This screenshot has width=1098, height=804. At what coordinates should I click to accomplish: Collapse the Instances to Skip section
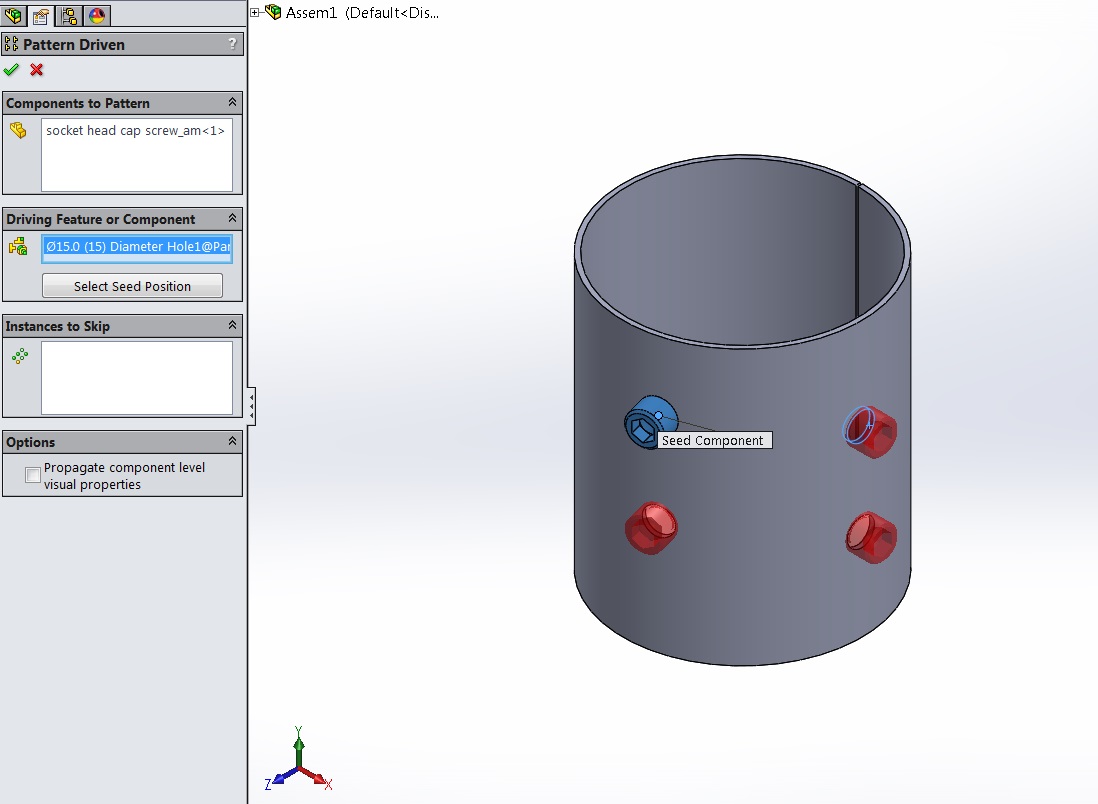pos(232,326)
